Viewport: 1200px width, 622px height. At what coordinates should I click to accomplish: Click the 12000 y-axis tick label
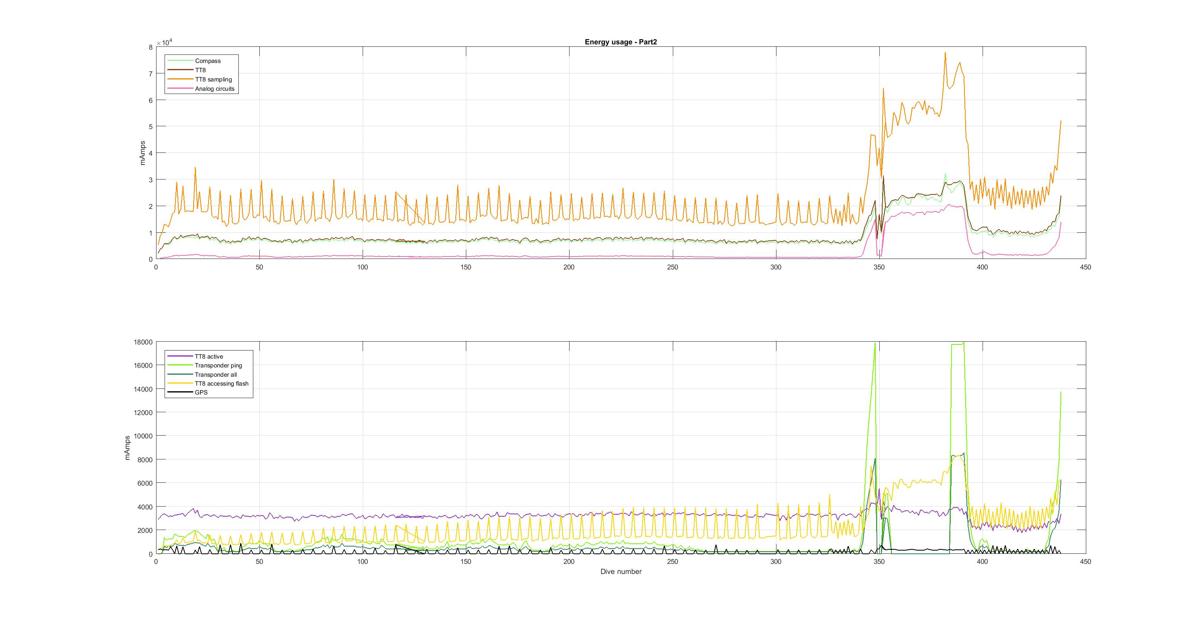[x=143, y=413]
